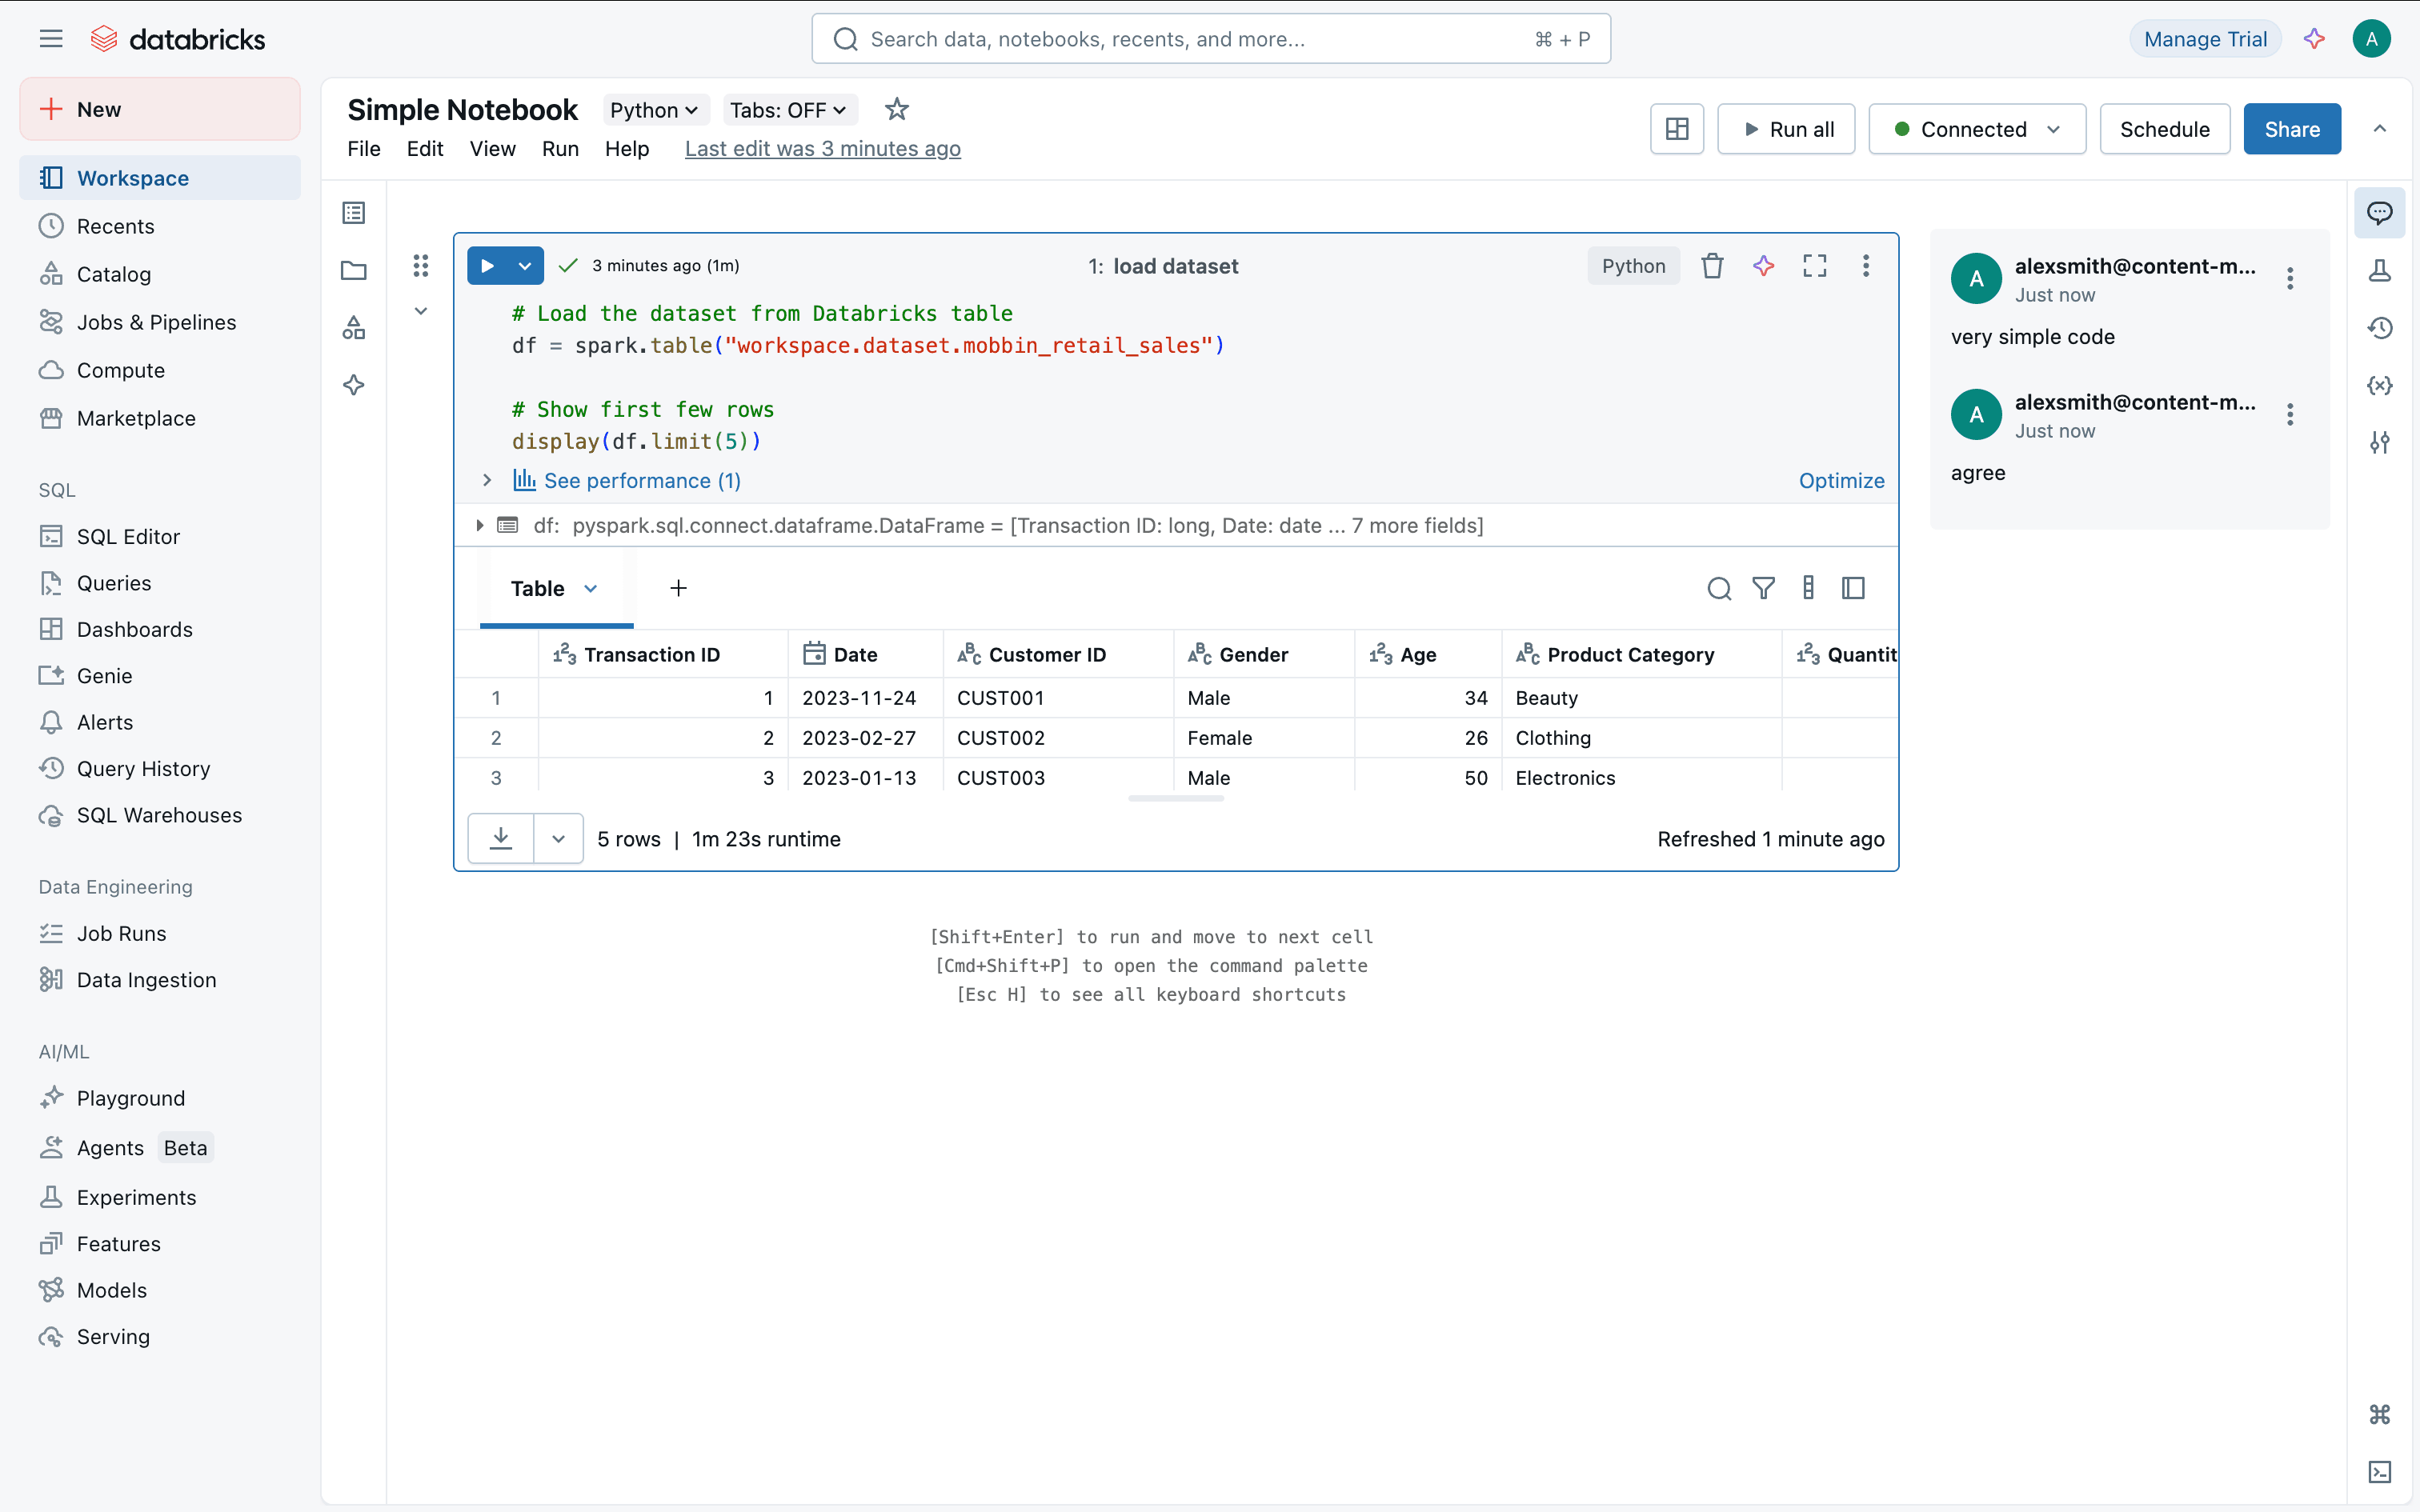Toggle side-by-side layout icon next to Run all

(x=1676, y=129)
